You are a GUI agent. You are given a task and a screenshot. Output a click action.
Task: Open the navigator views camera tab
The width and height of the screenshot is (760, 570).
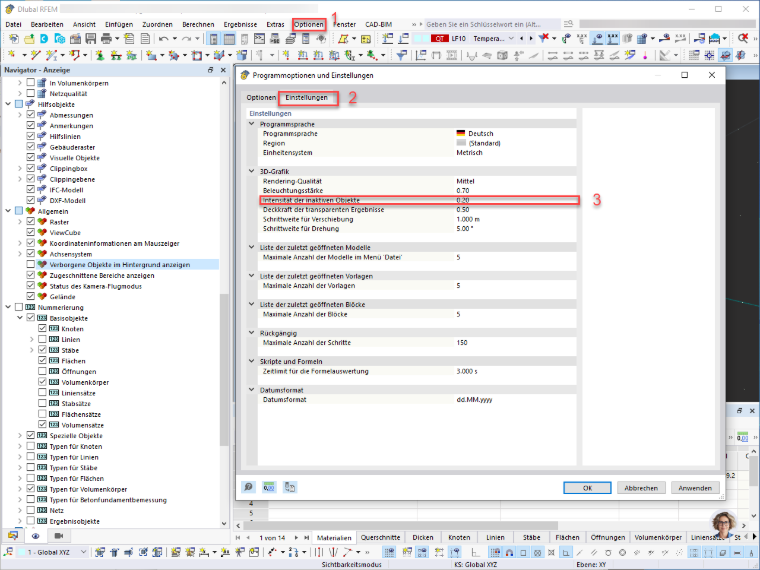point(59,536)
